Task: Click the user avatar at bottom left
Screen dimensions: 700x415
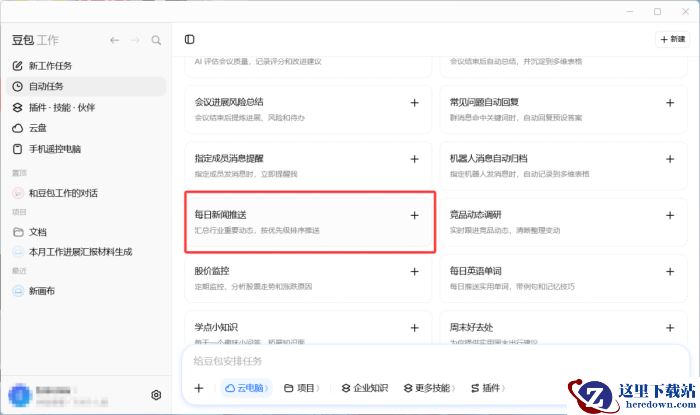Action: (x=20, y=395)
